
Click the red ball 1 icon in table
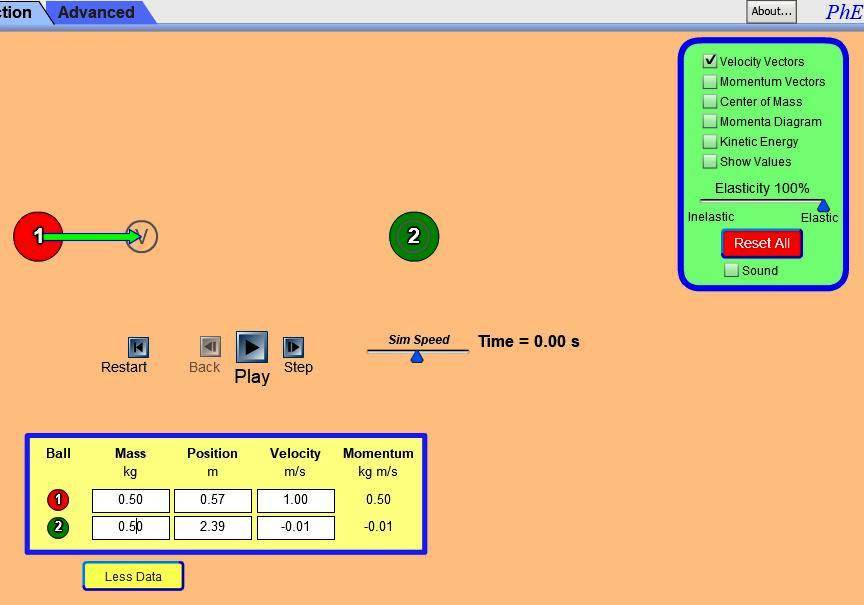coord(58,500)
